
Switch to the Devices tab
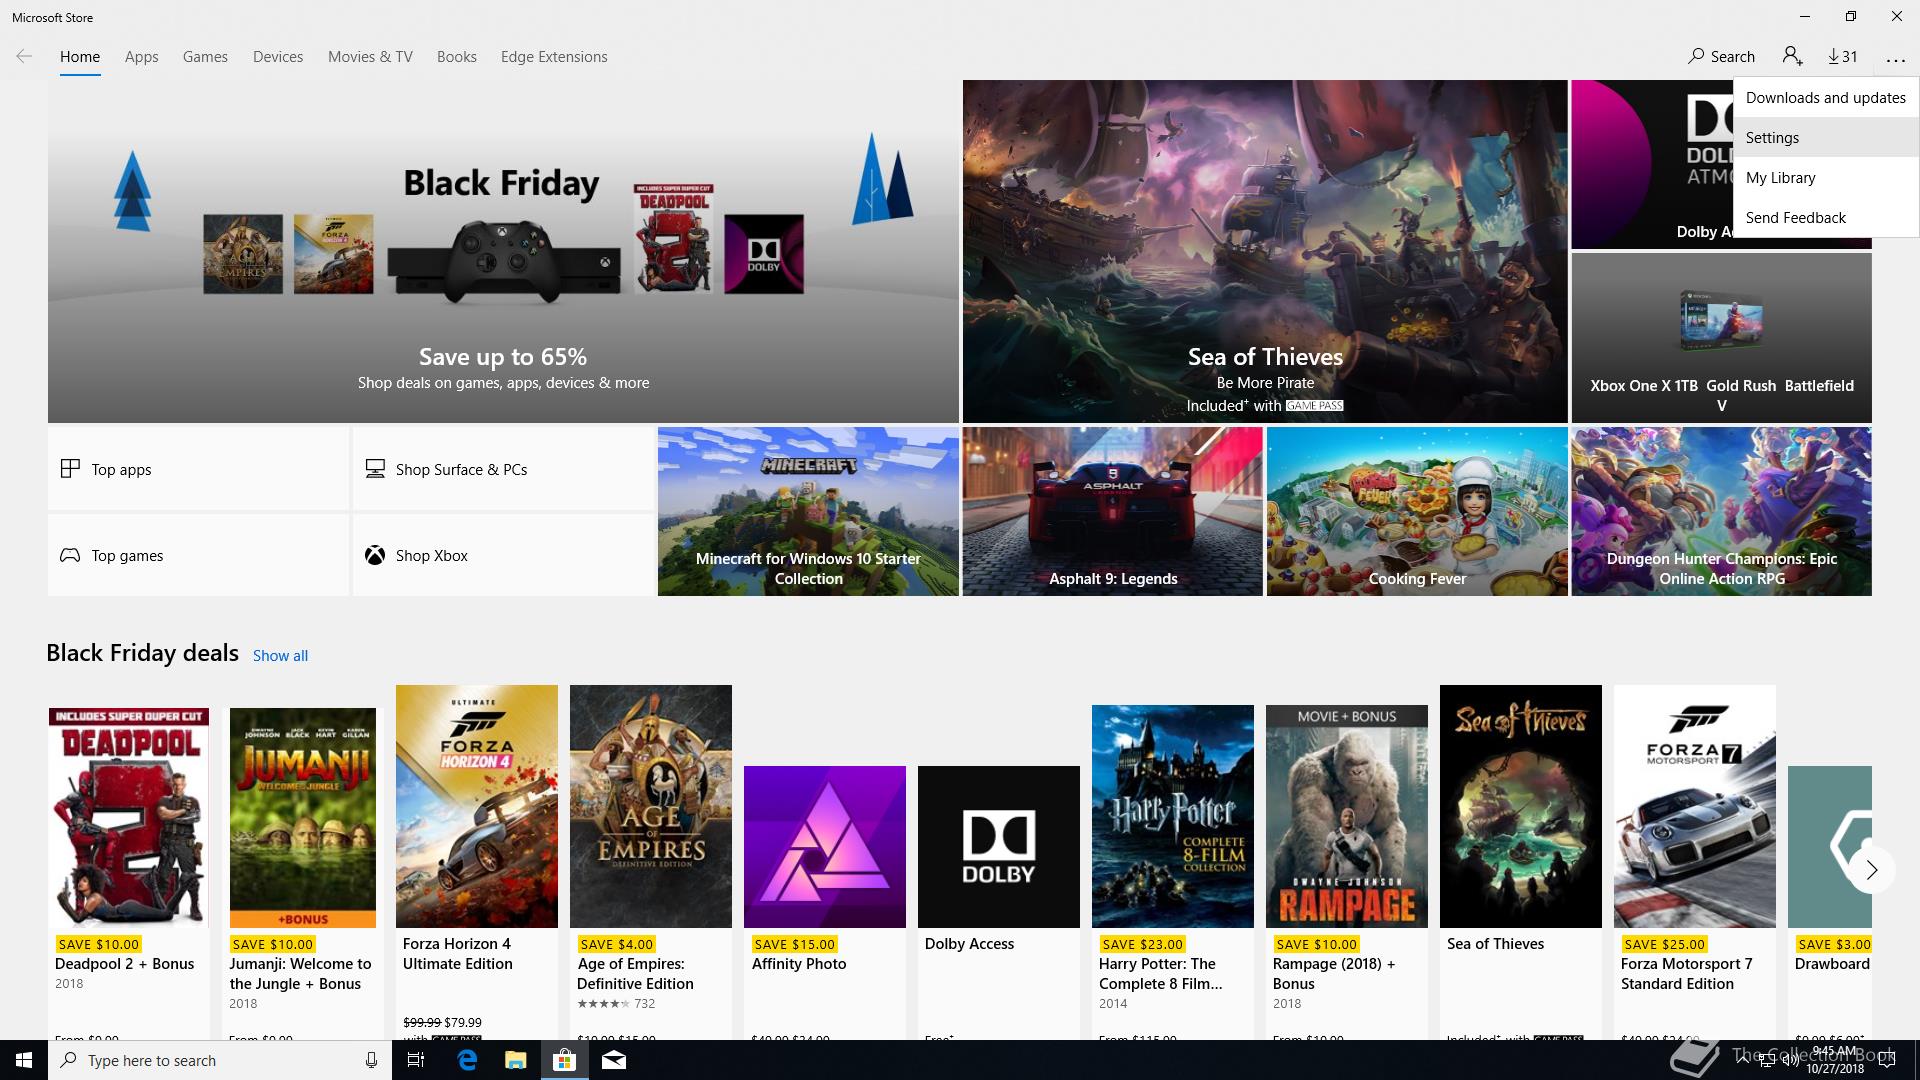278,57
